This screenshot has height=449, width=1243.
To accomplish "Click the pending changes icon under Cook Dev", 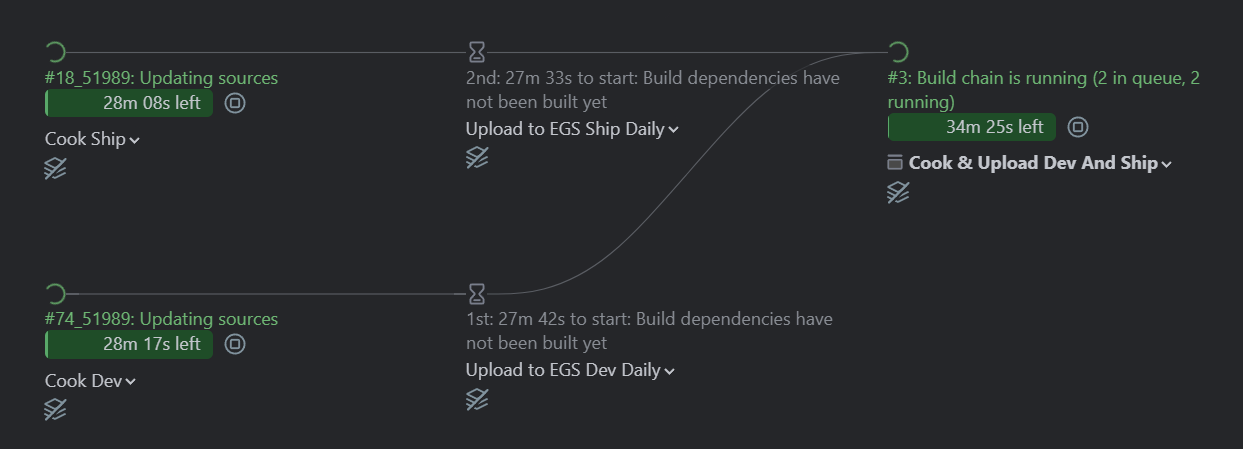I will (x=56, y=410).
